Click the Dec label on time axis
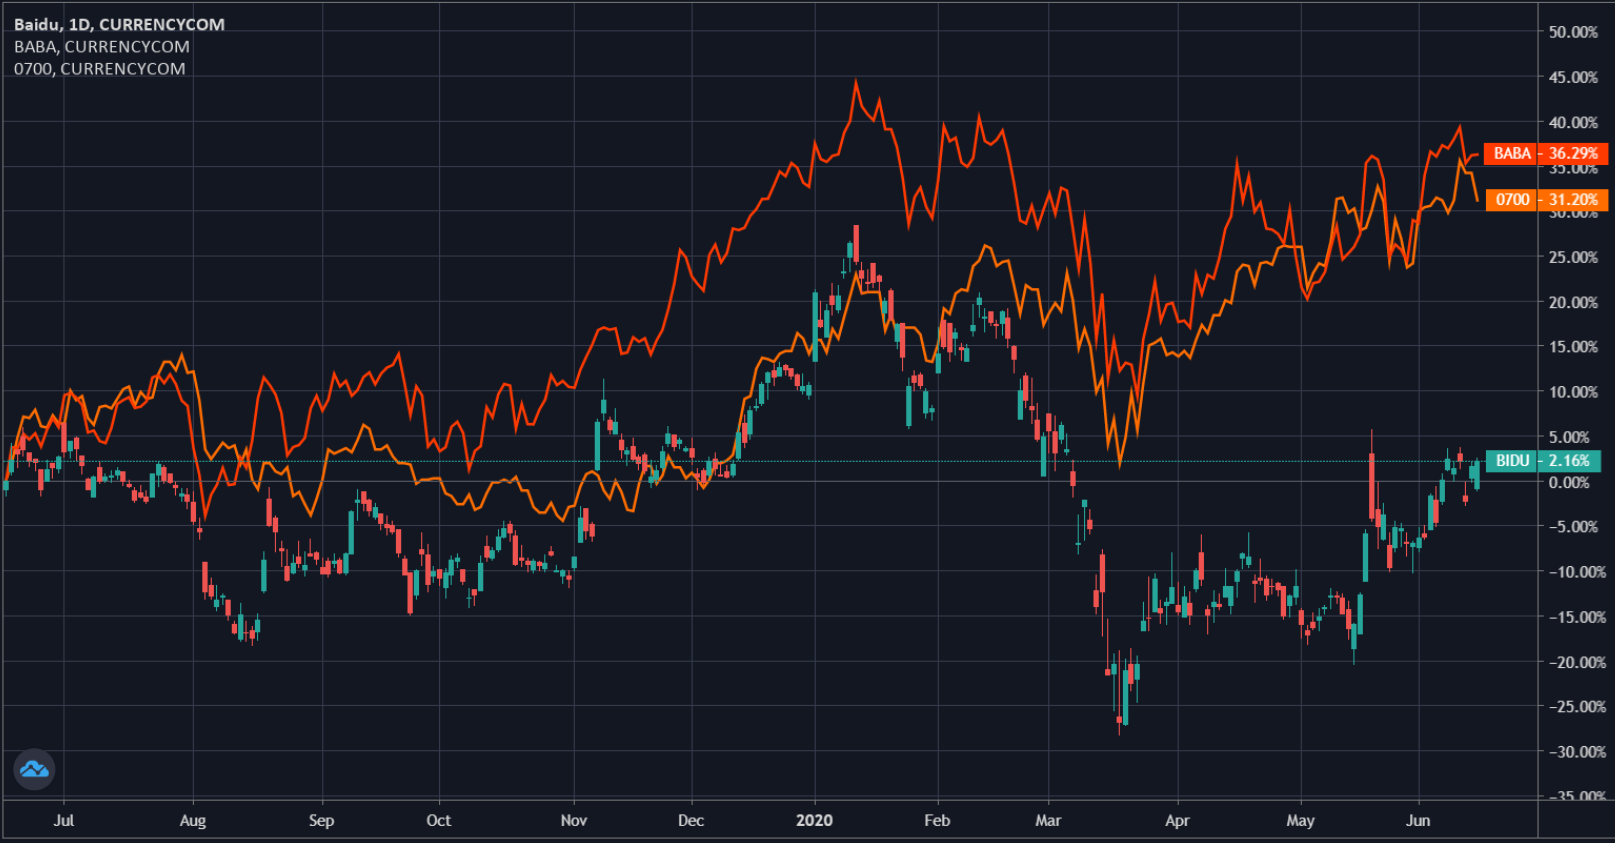 tap(690, 820)
